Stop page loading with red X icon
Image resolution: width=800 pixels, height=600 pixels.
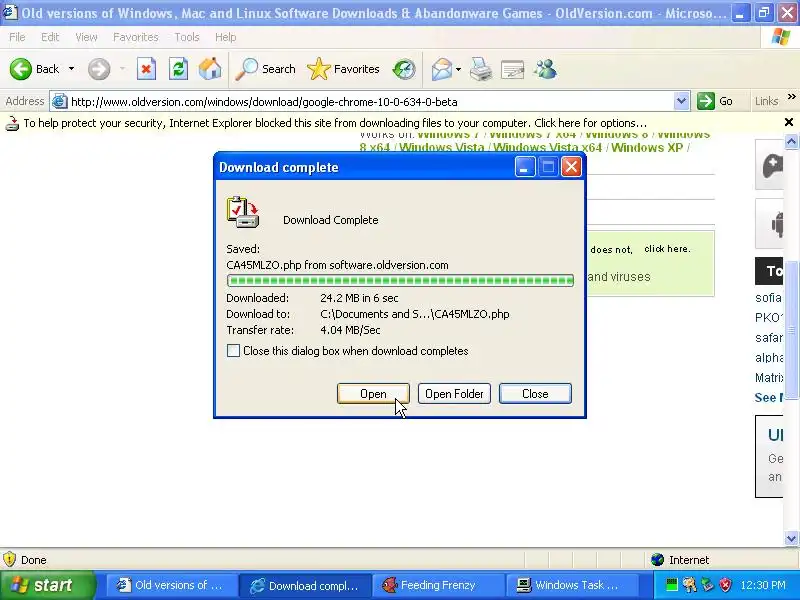[x=146, y=69]
